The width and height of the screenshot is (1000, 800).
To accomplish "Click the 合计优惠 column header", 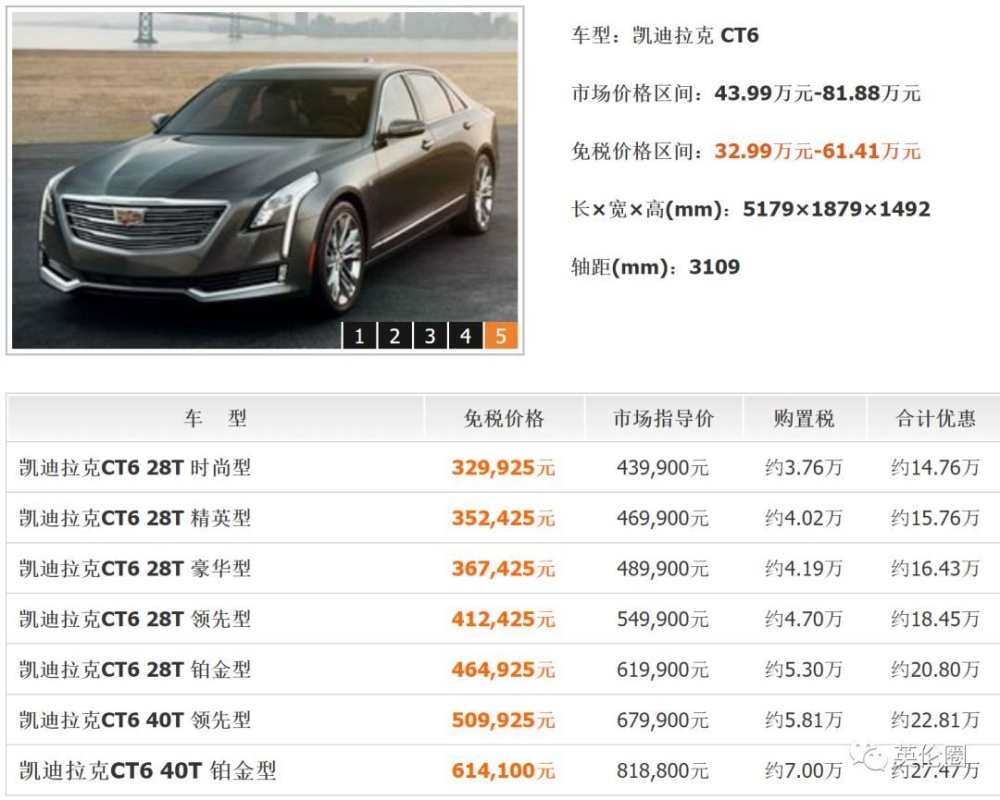I will click(x=935, y=419).
